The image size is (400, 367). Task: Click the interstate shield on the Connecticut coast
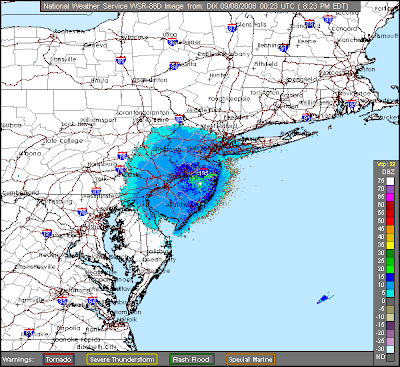306,117
